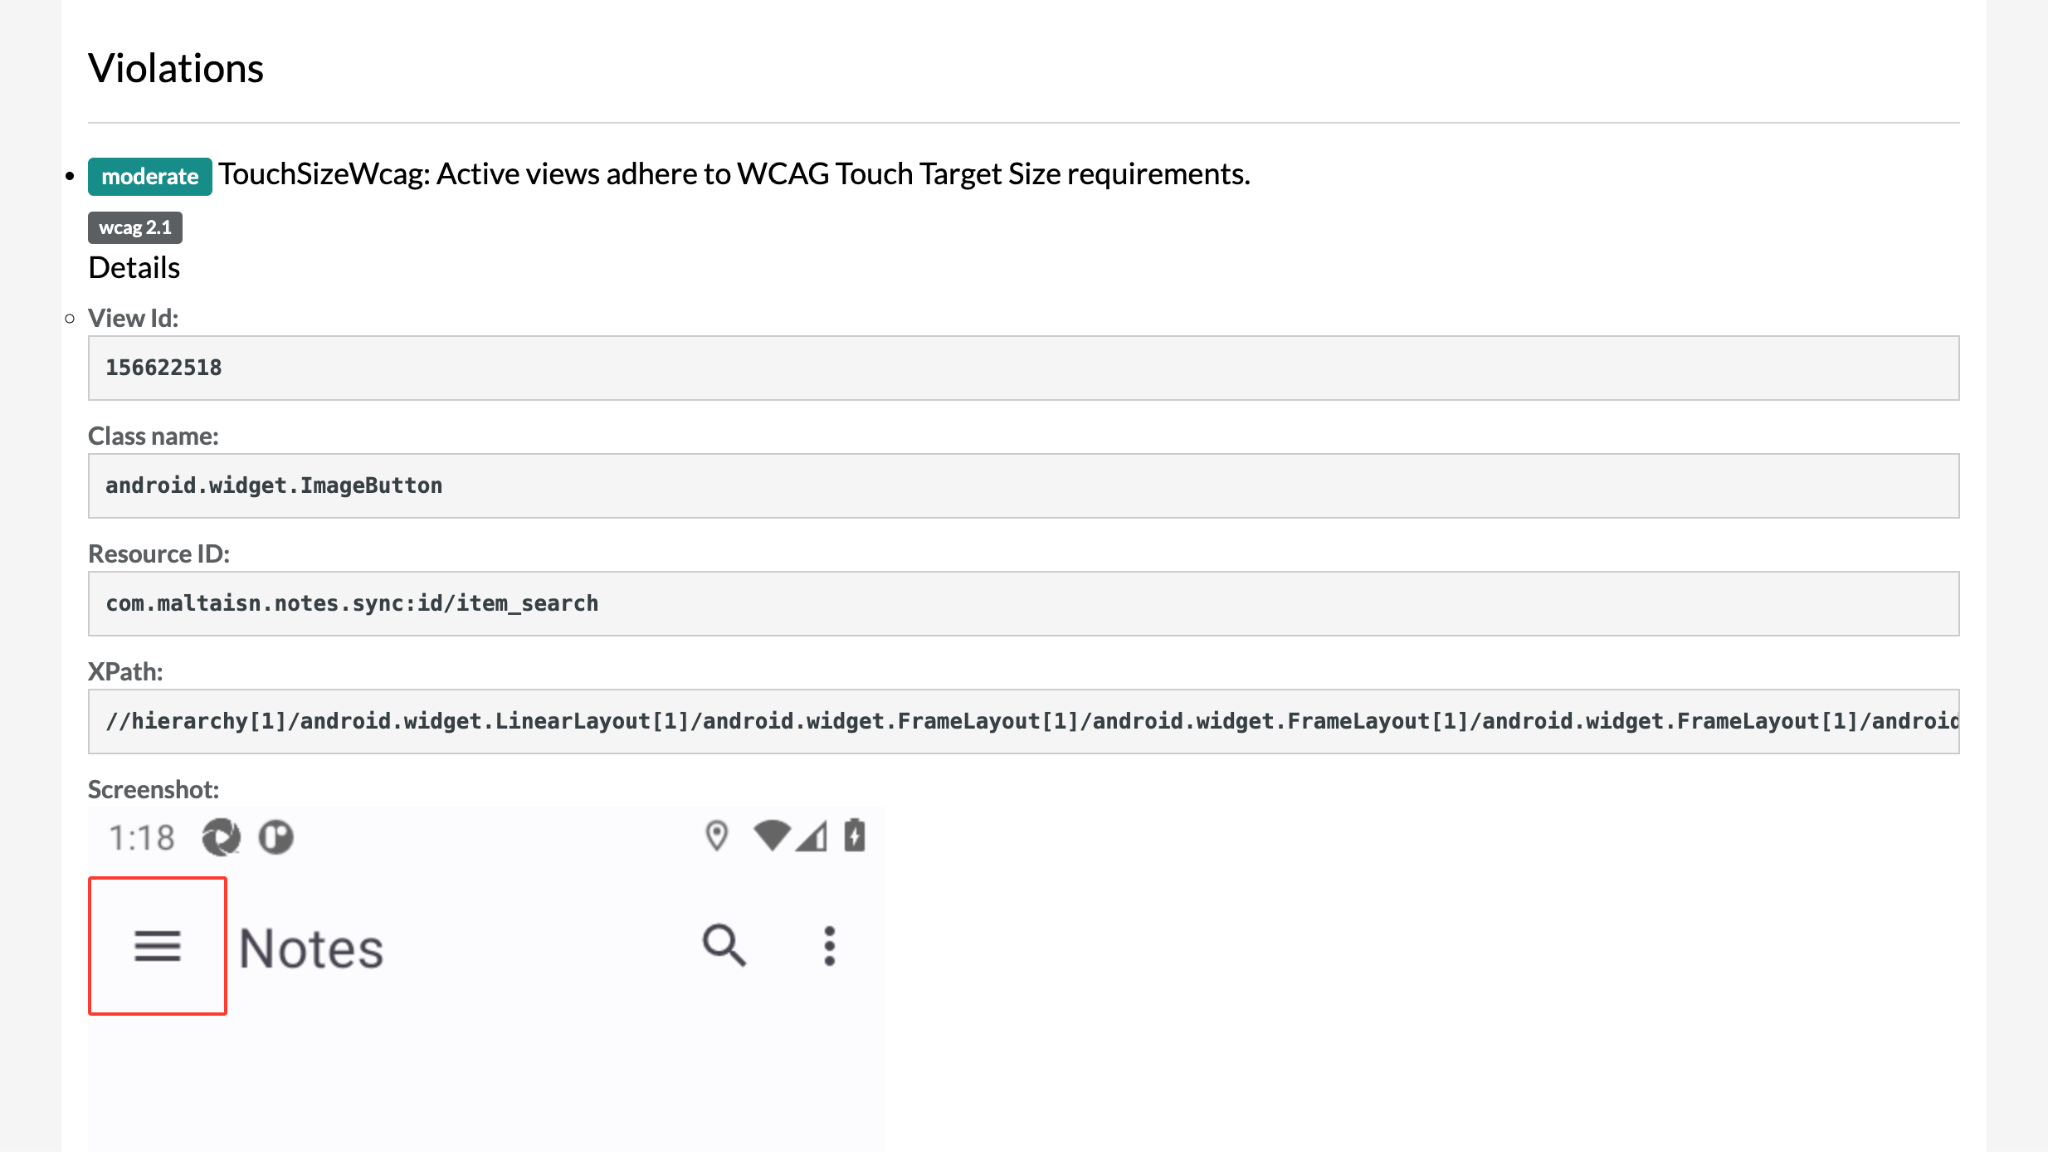Click the Violations heading

[x=176, y=68]
